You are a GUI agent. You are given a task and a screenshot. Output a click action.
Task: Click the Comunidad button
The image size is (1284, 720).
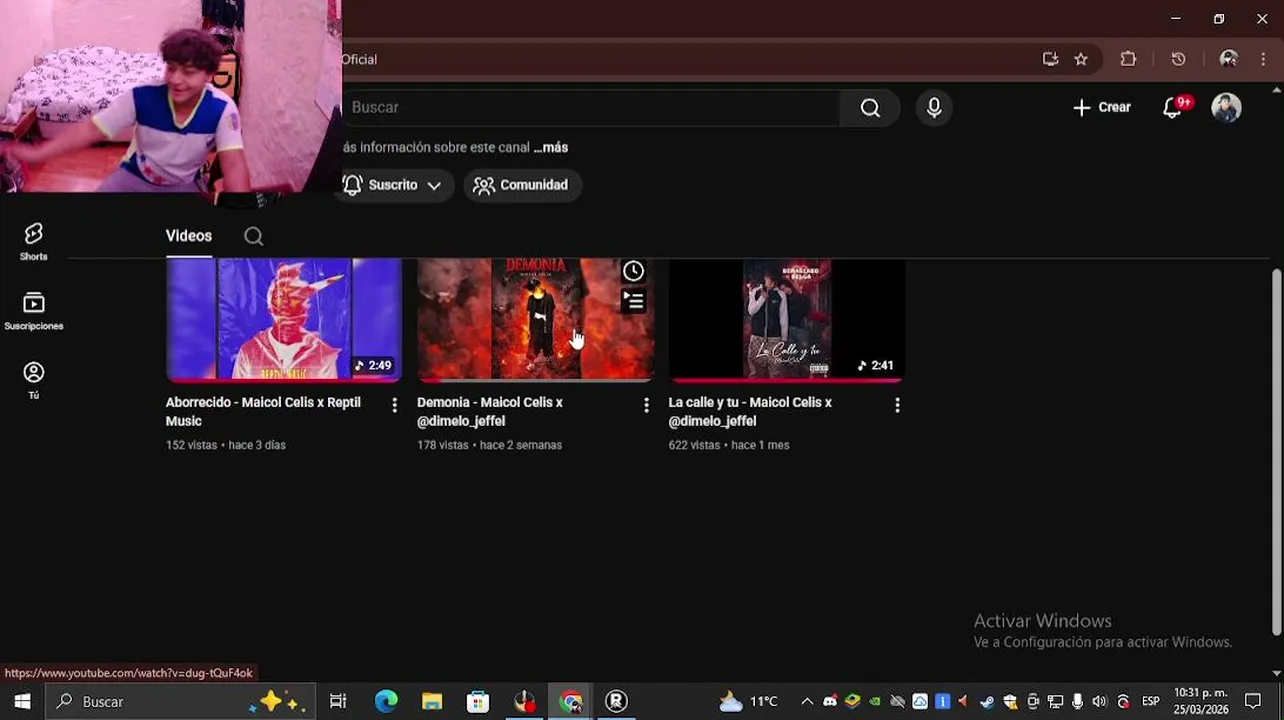[522, 185]
